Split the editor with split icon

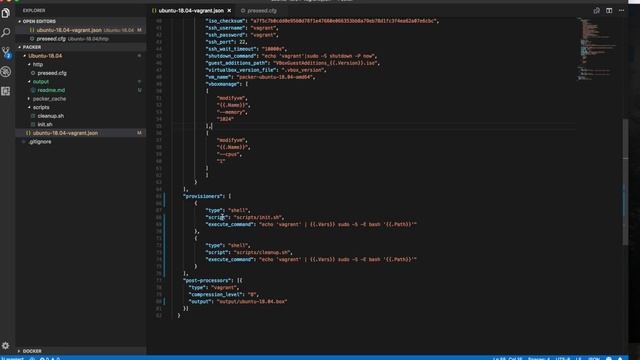click(609, 11)
